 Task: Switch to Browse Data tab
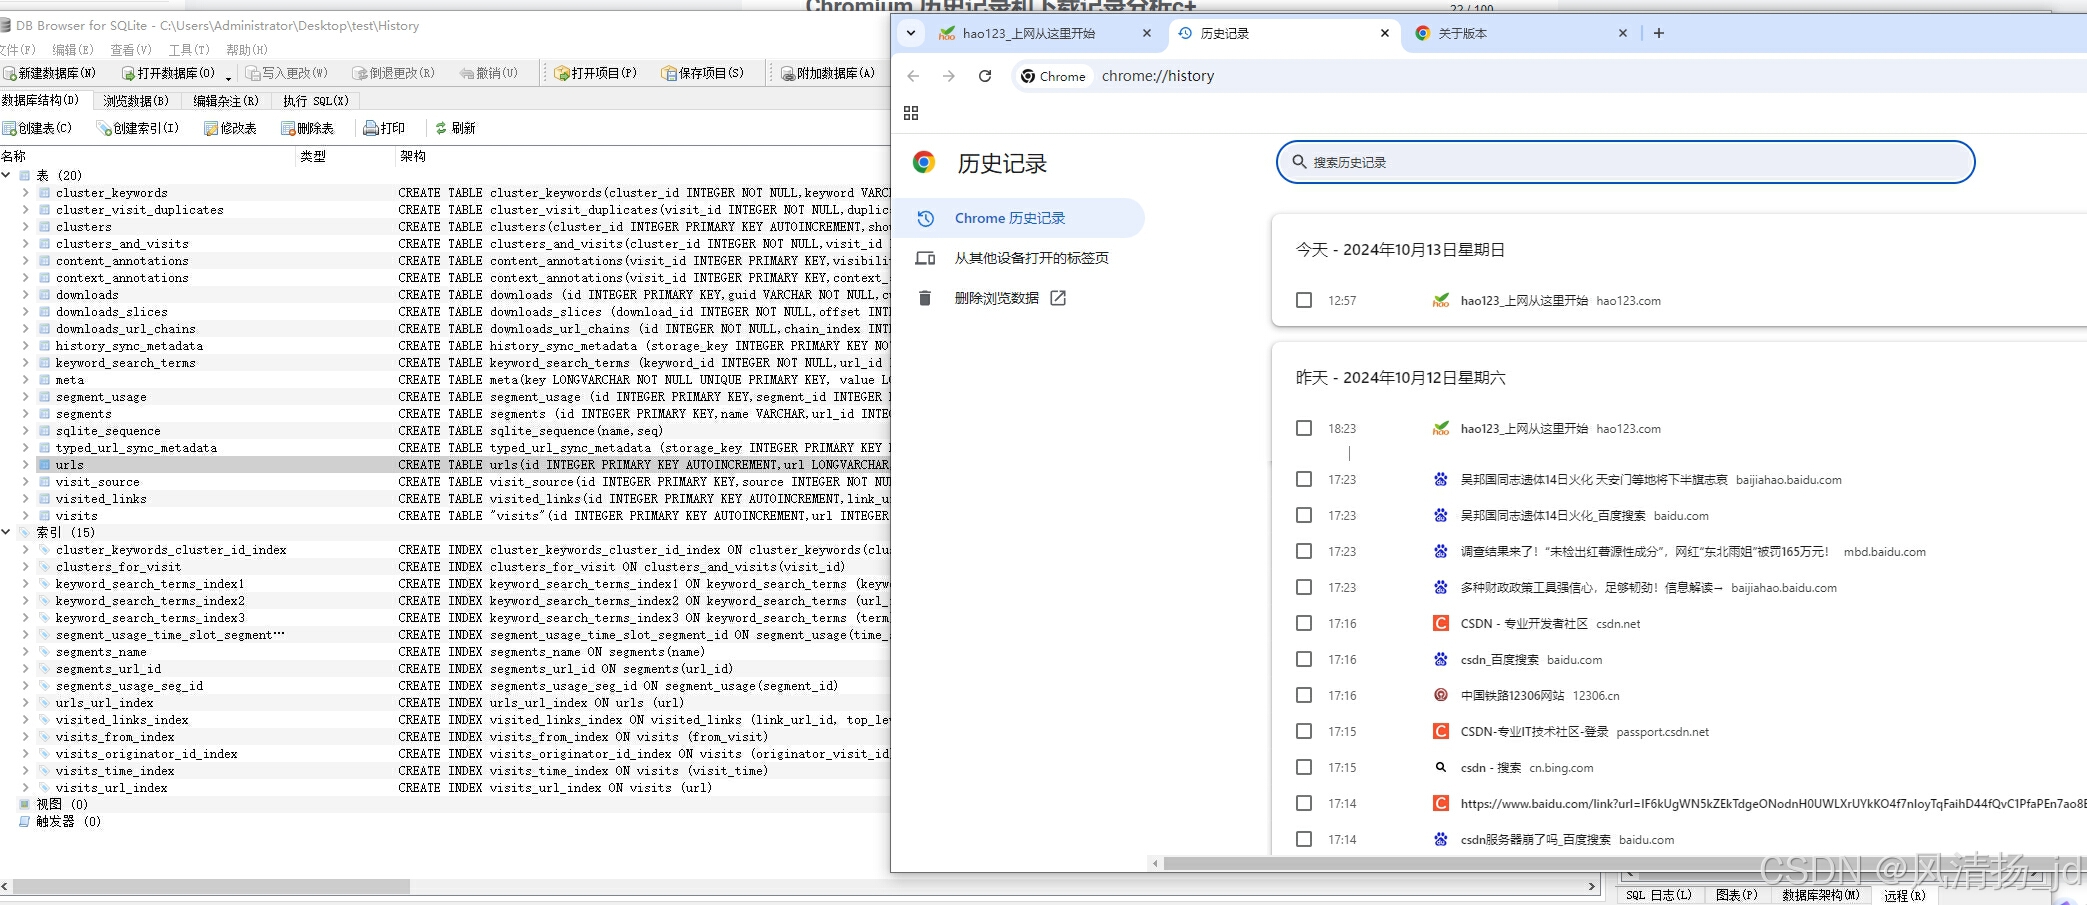(x=136, y=101)
